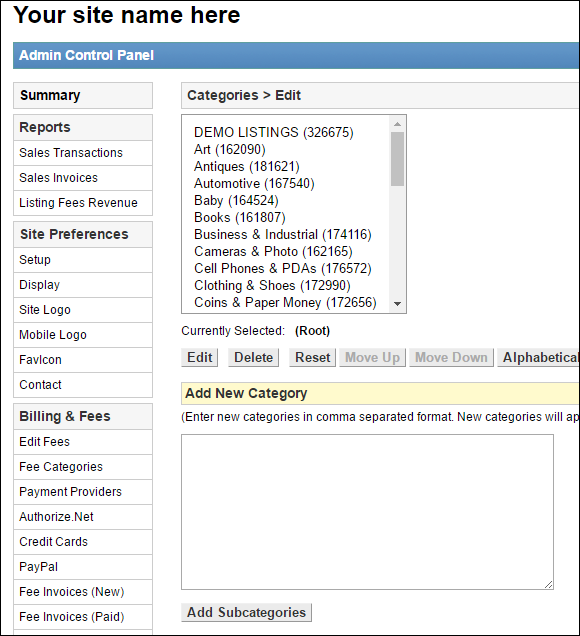Open Contact settings

click(x=83, y=385)
